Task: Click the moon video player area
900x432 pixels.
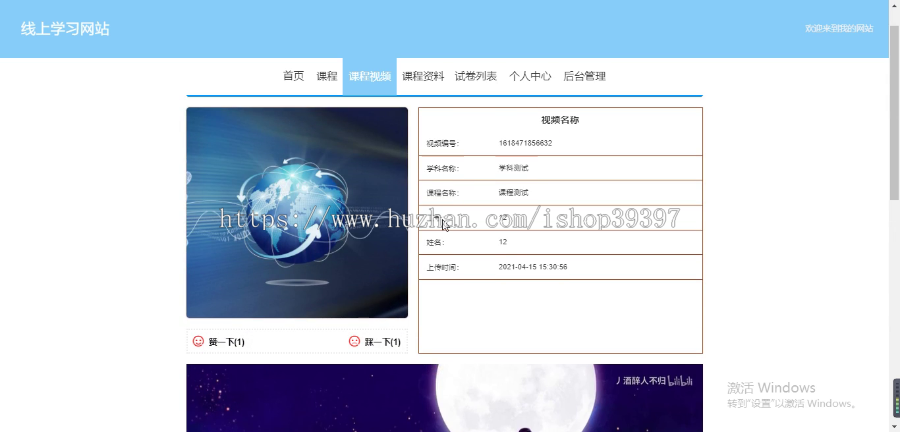Action: 444,398
